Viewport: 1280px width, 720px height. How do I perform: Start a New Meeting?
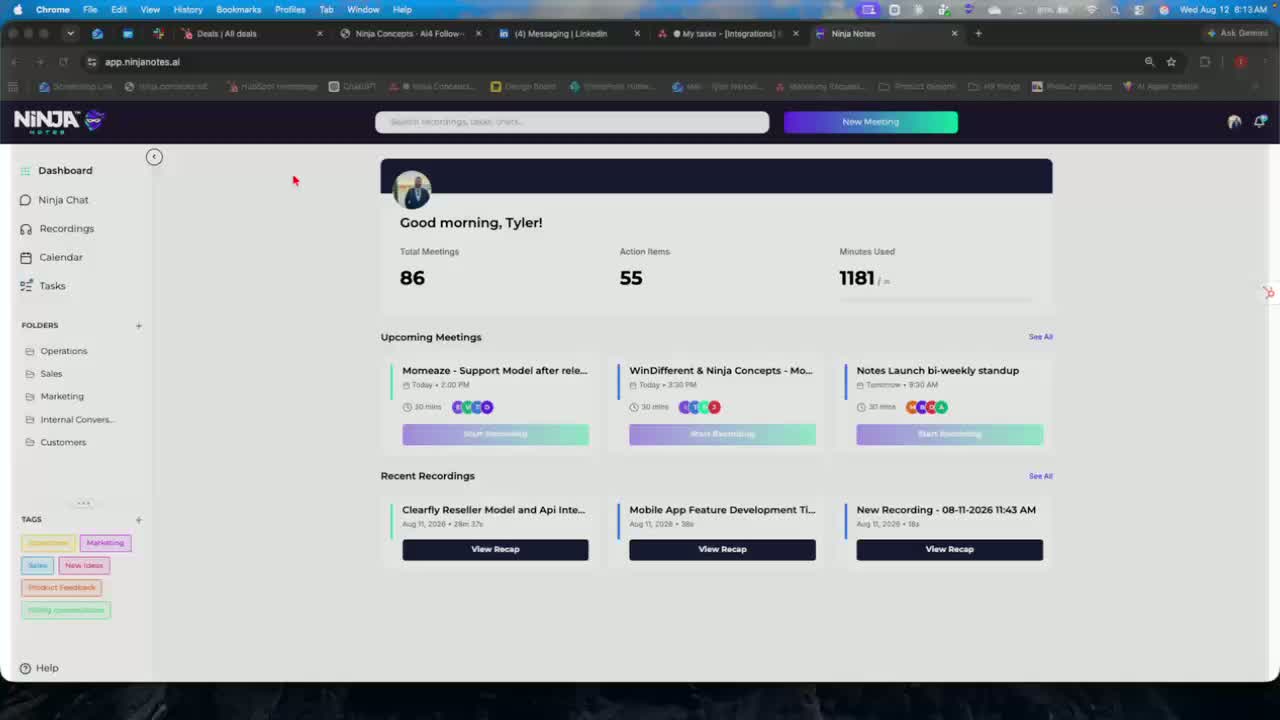coord(870,122)
